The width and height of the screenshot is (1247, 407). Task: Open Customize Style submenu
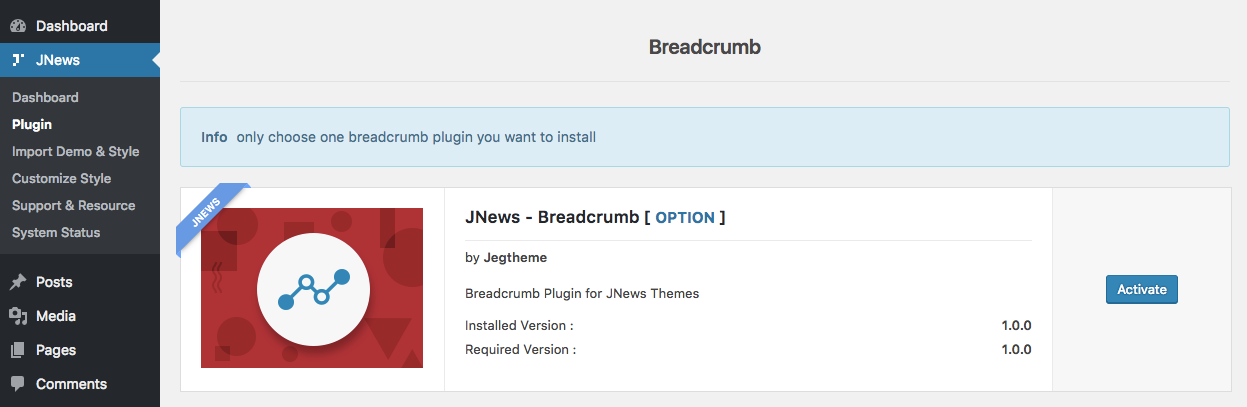[61, 179]
